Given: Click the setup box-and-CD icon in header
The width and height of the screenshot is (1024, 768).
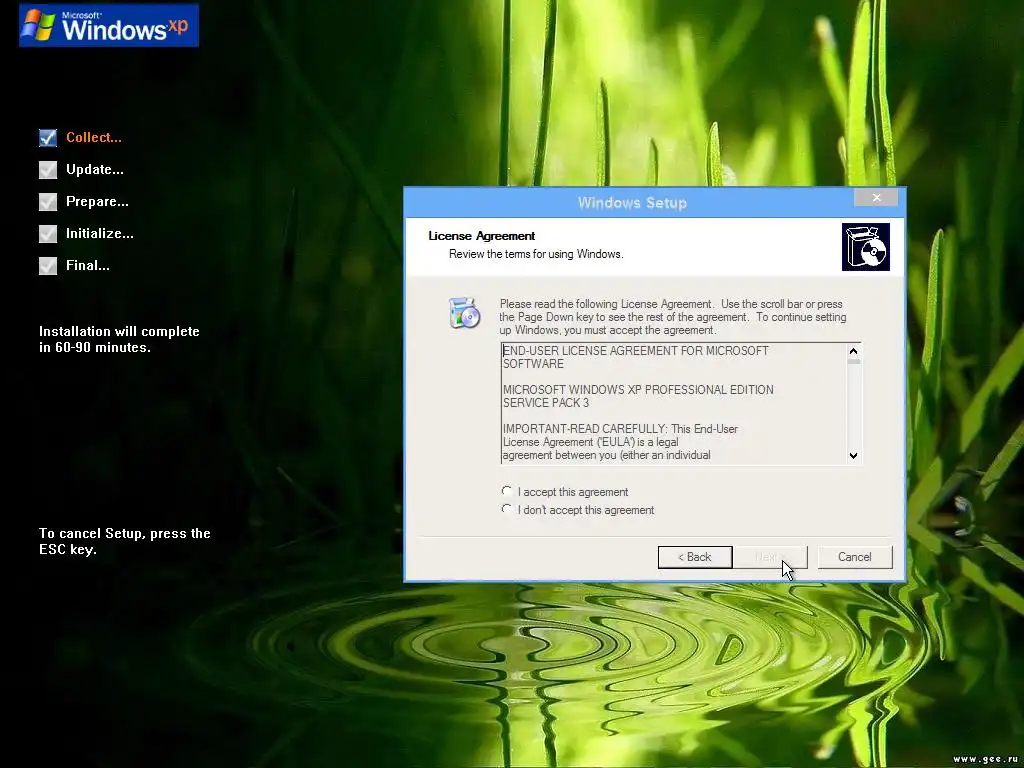Looking at the screenshot, I should (866, 247).
